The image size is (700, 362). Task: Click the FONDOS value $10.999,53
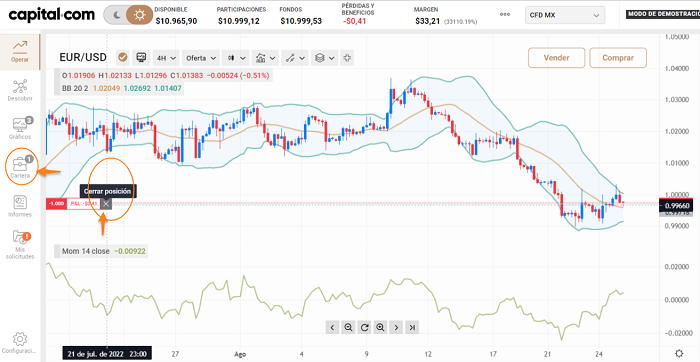click(x=301, y=21)
